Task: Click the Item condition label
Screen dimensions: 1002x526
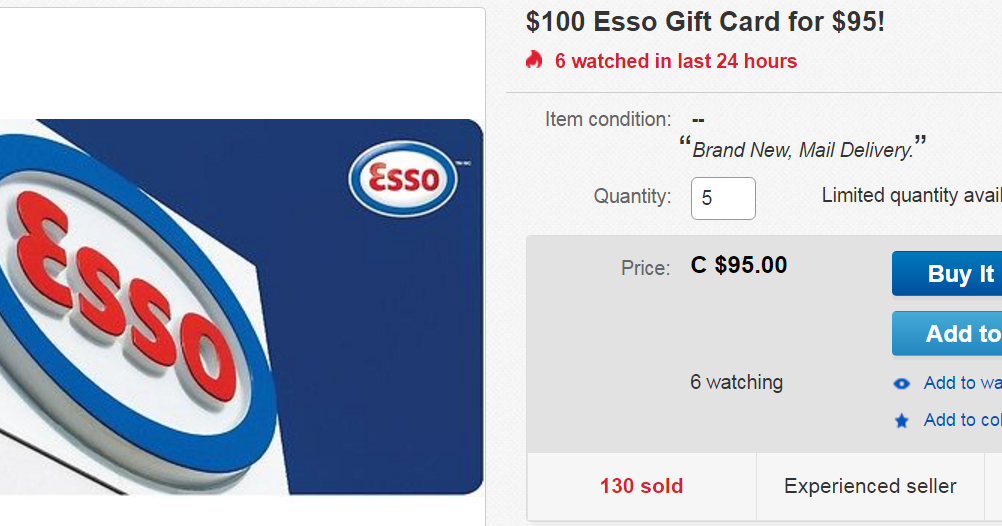Action: click(608, 119)
